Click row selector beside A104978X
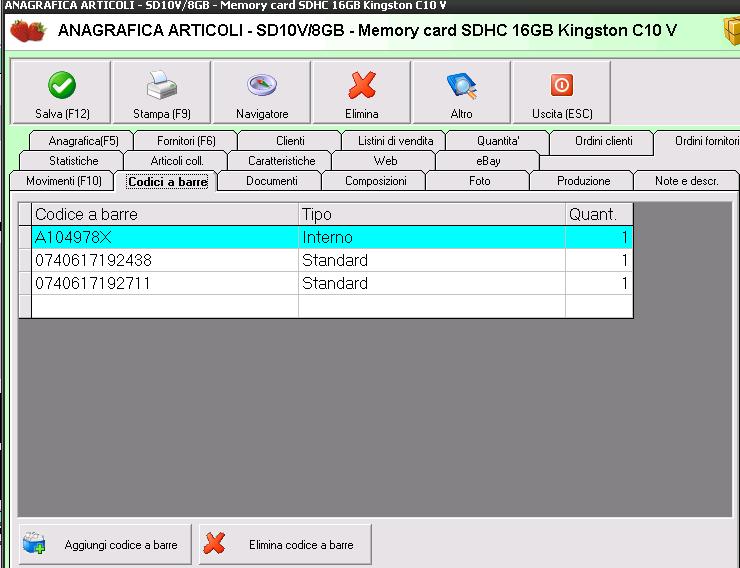The width and height of the screenshot is (740, 568). click(25, 237)
